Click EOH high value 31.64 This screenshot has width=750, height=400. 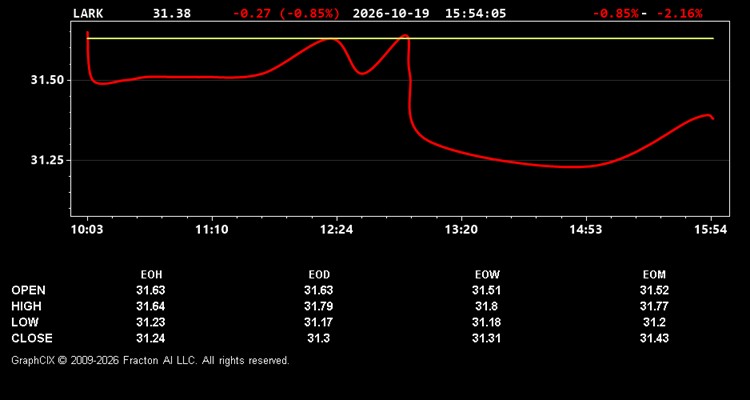(x=151, y=306)
